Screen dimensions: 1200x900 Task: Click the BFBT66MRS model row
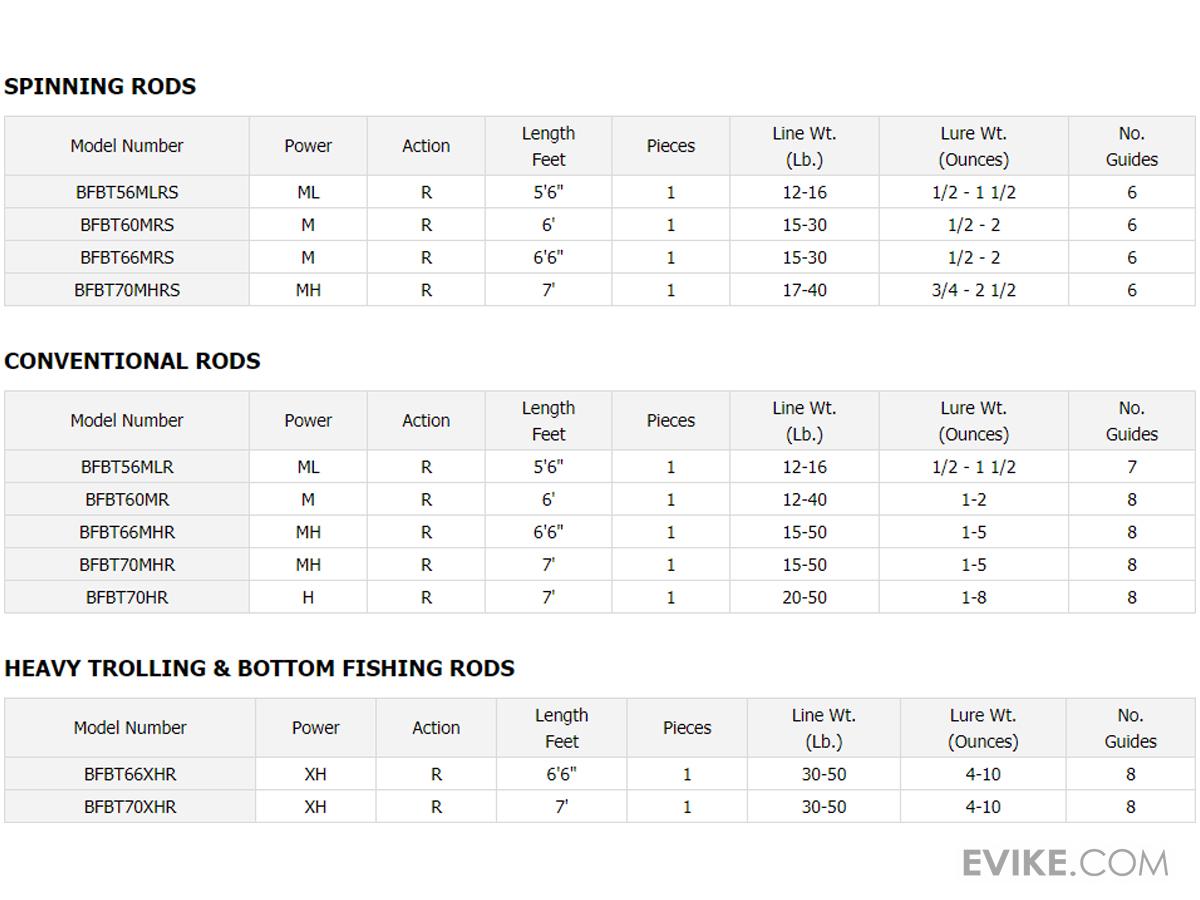127,257
